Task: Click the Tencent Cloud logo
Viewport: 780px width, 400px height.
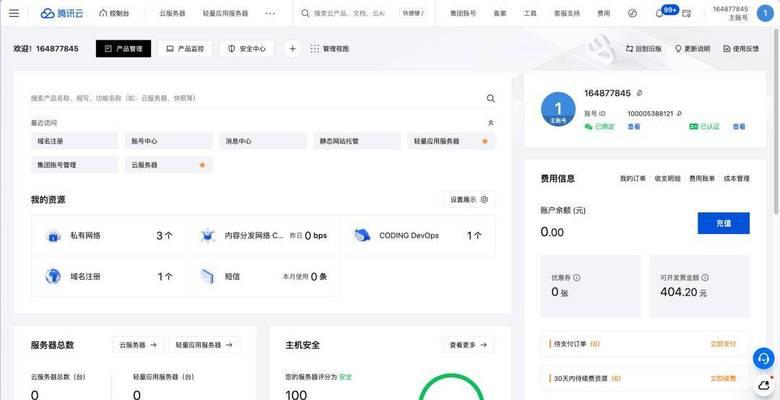Action: (62, 13)
